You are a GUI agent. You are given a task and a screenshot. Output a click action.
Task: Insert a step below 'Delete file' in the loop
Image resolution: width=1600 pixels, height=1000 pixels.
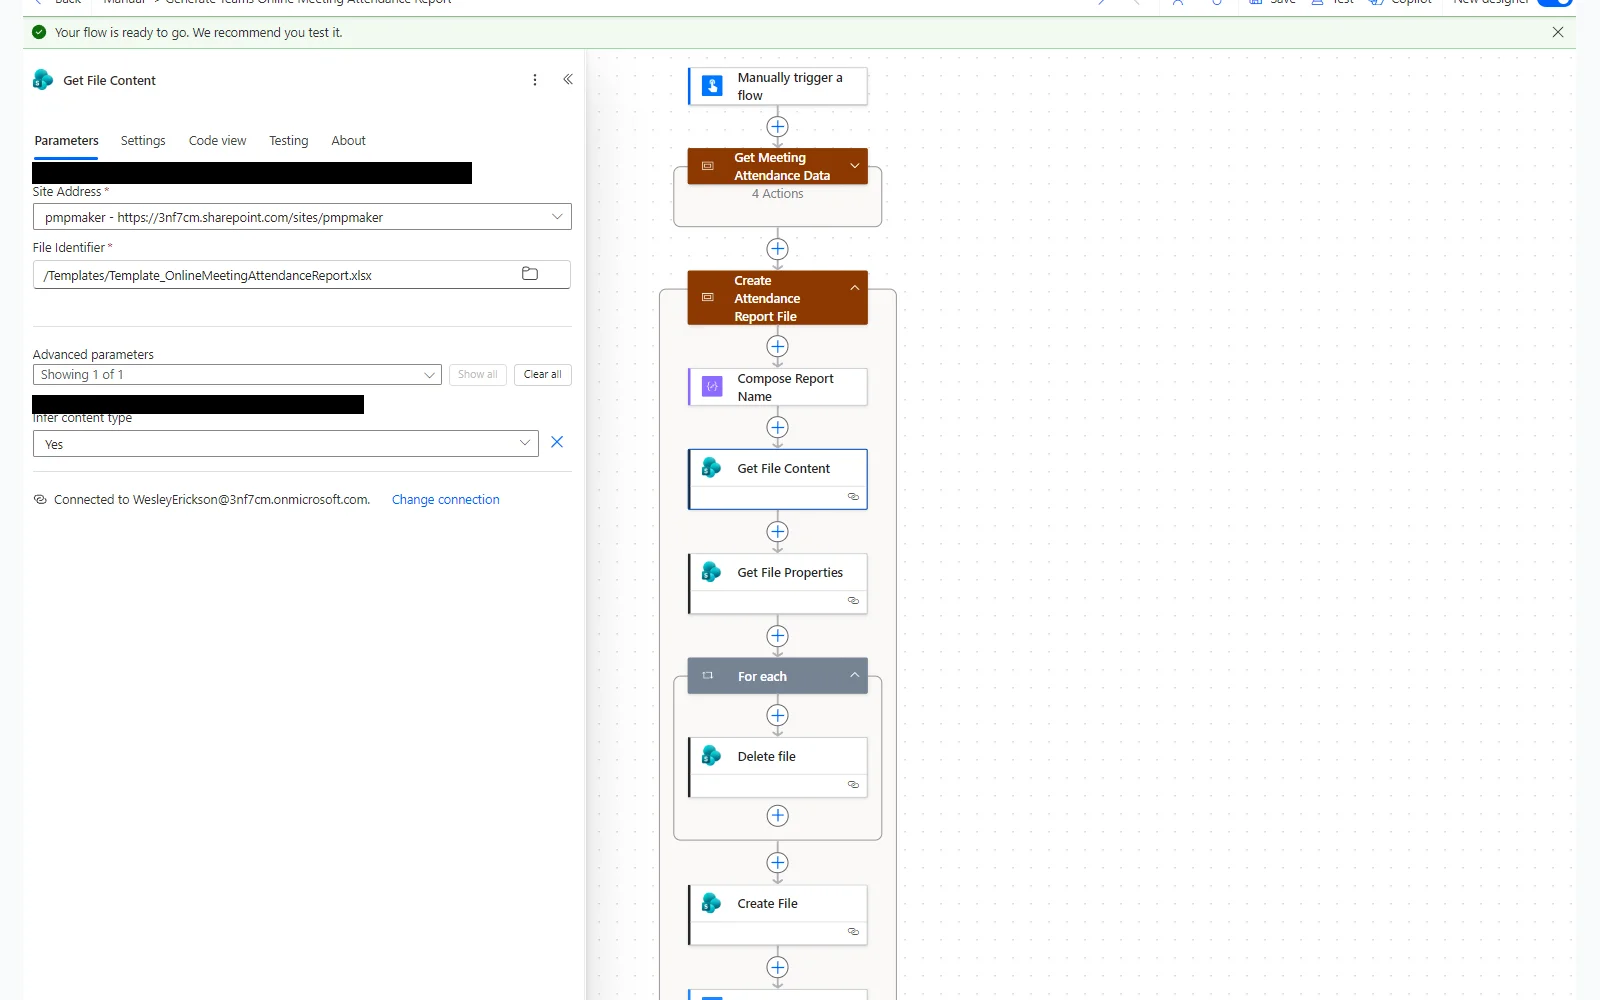(777, 816)
